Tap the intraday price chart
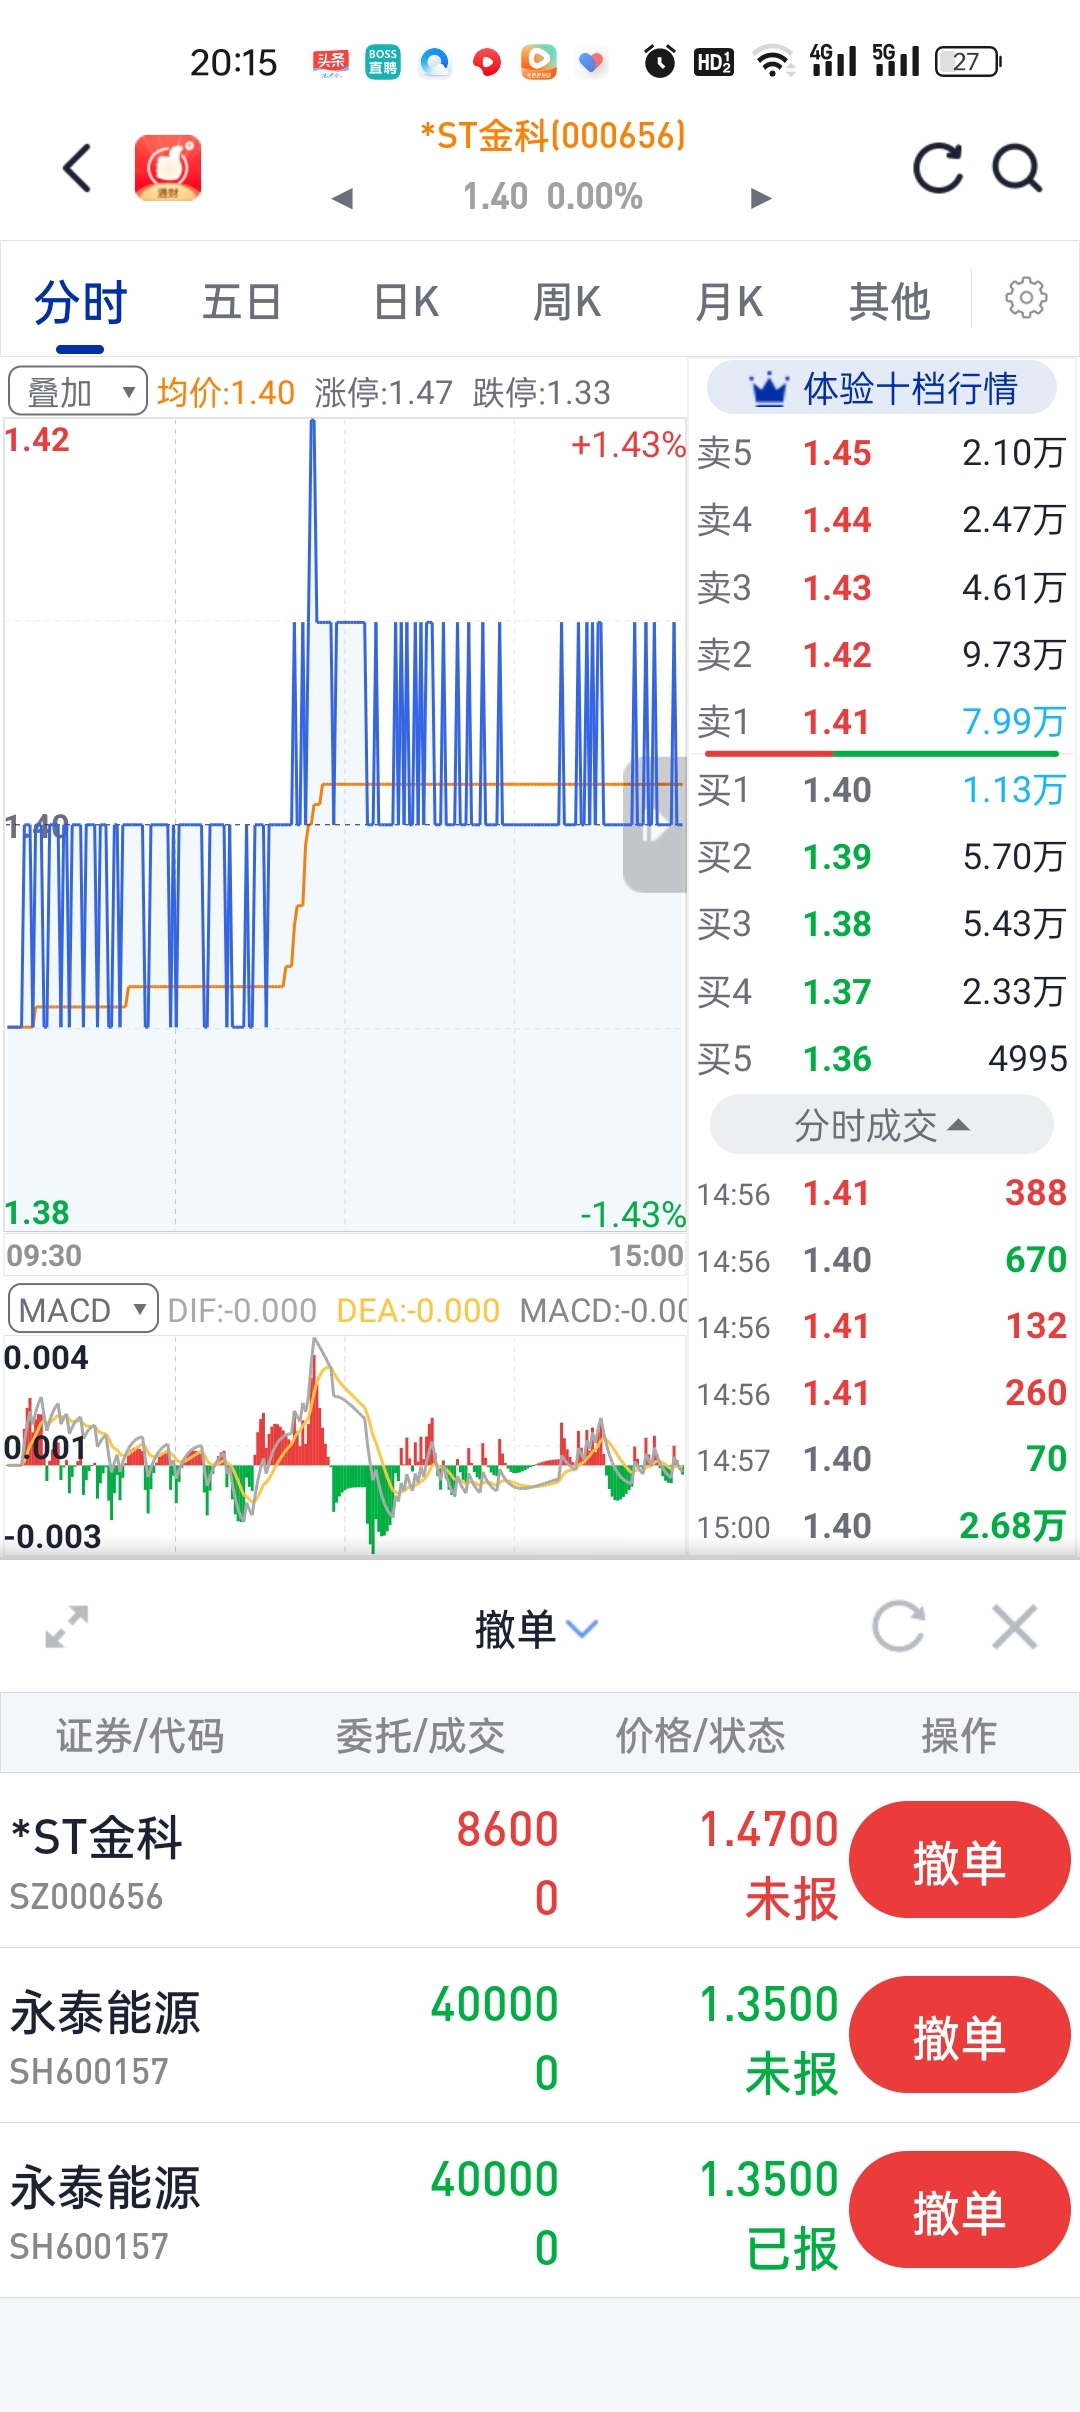Image resolution: width=1080 pixels, height=2412 pixels. coord(345,825)
